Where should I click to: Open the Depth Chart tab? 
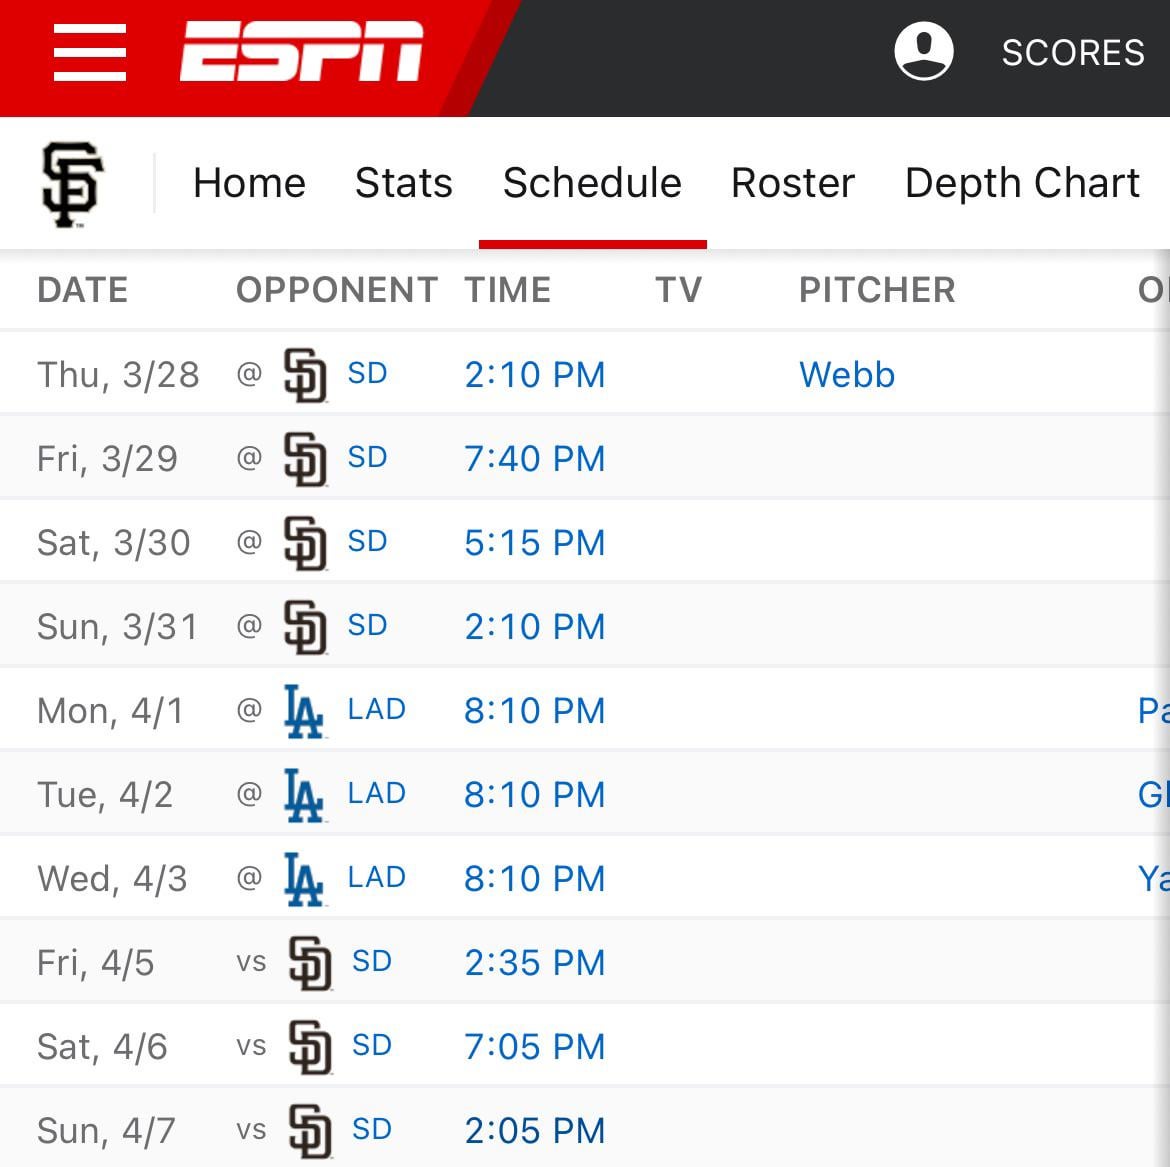point(1022,183)
